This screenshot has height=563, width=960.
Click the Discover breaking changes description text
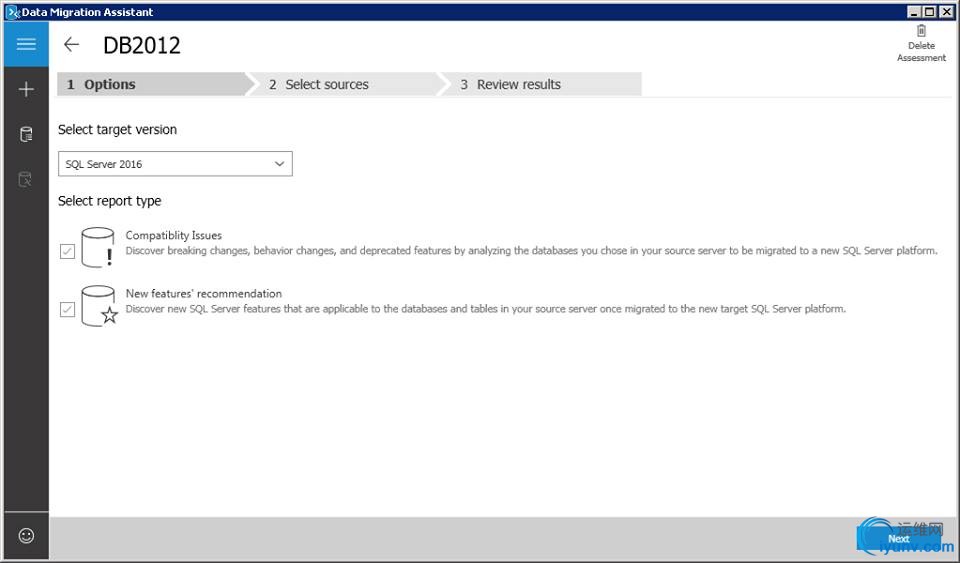pos(531,251)
